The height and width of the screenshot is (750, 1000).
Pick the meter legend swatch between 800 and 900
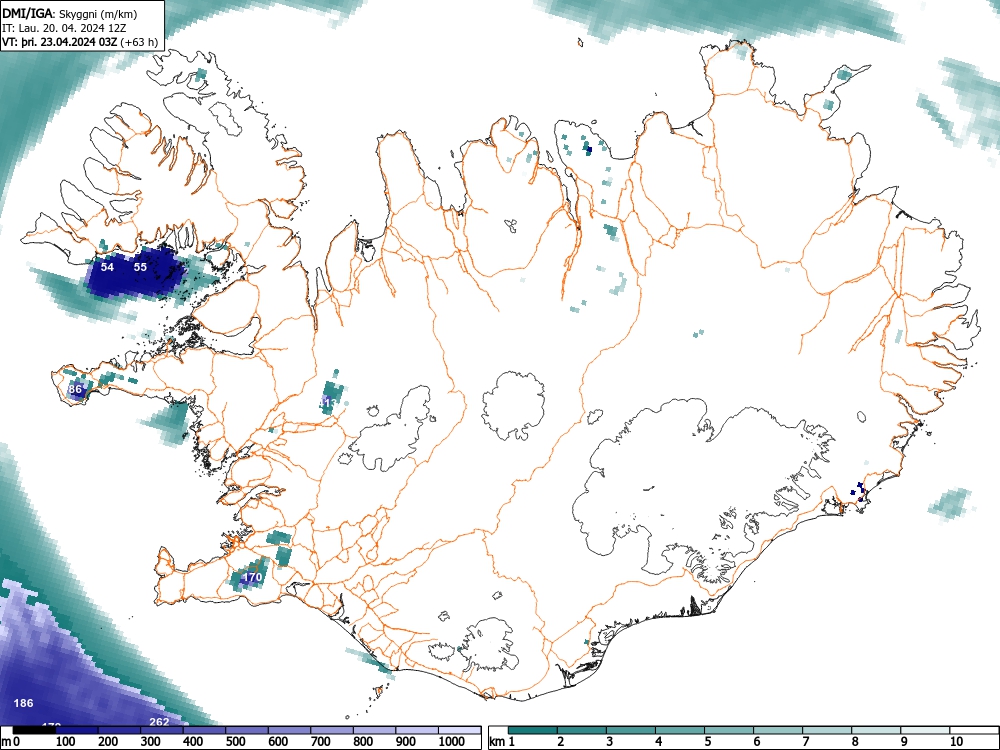point(374,730)
